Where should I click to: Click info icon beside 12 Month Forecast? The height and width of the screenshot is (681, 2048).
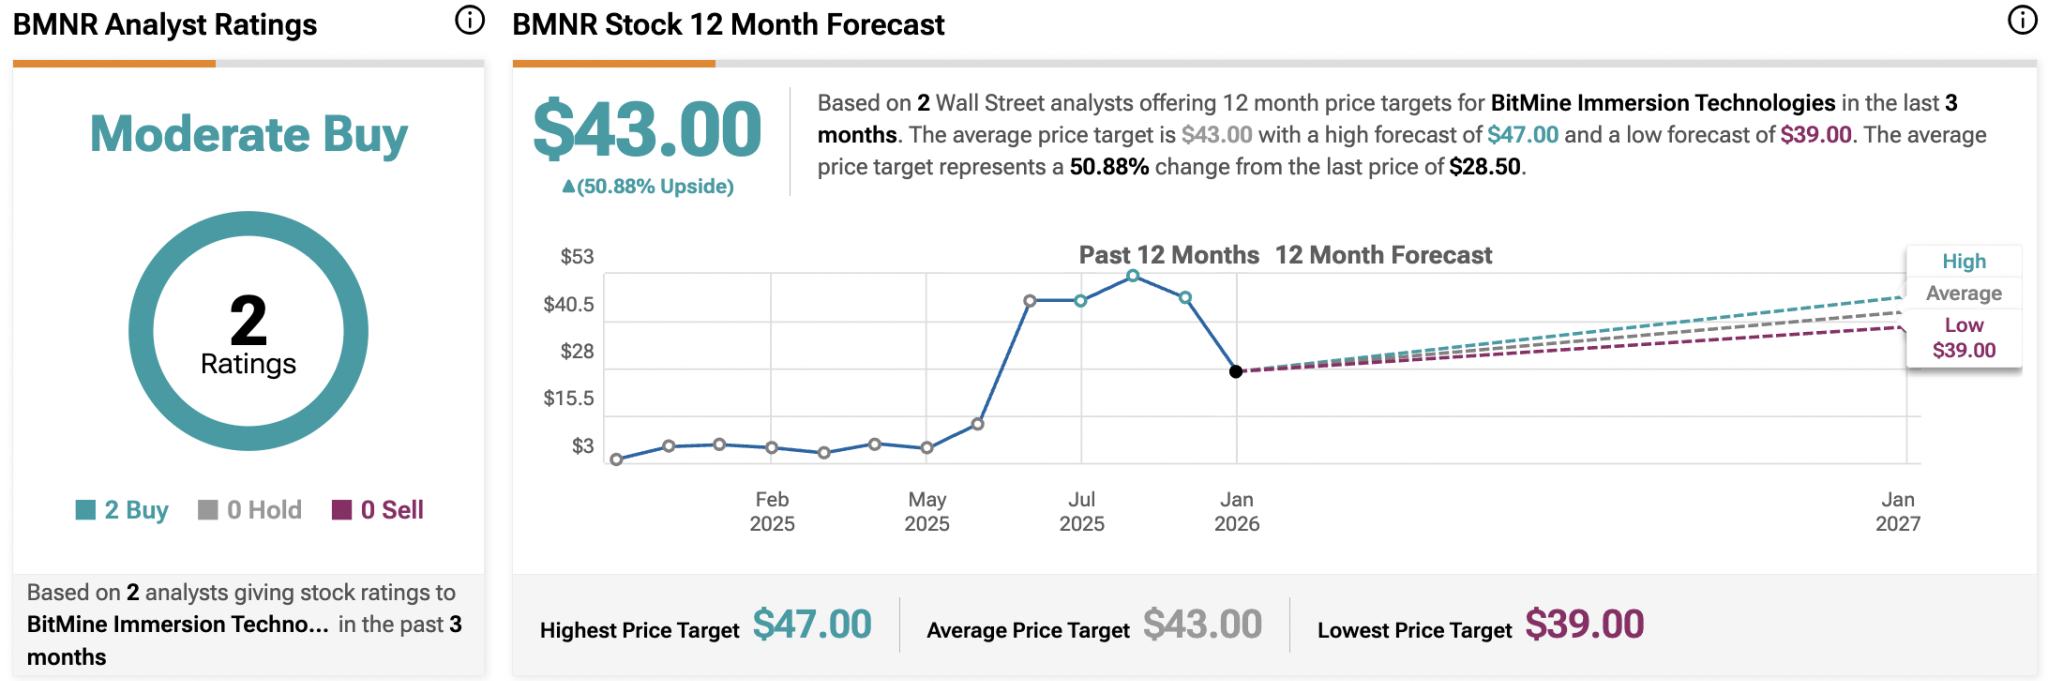pyautogui.click(x=2022, y=20)
